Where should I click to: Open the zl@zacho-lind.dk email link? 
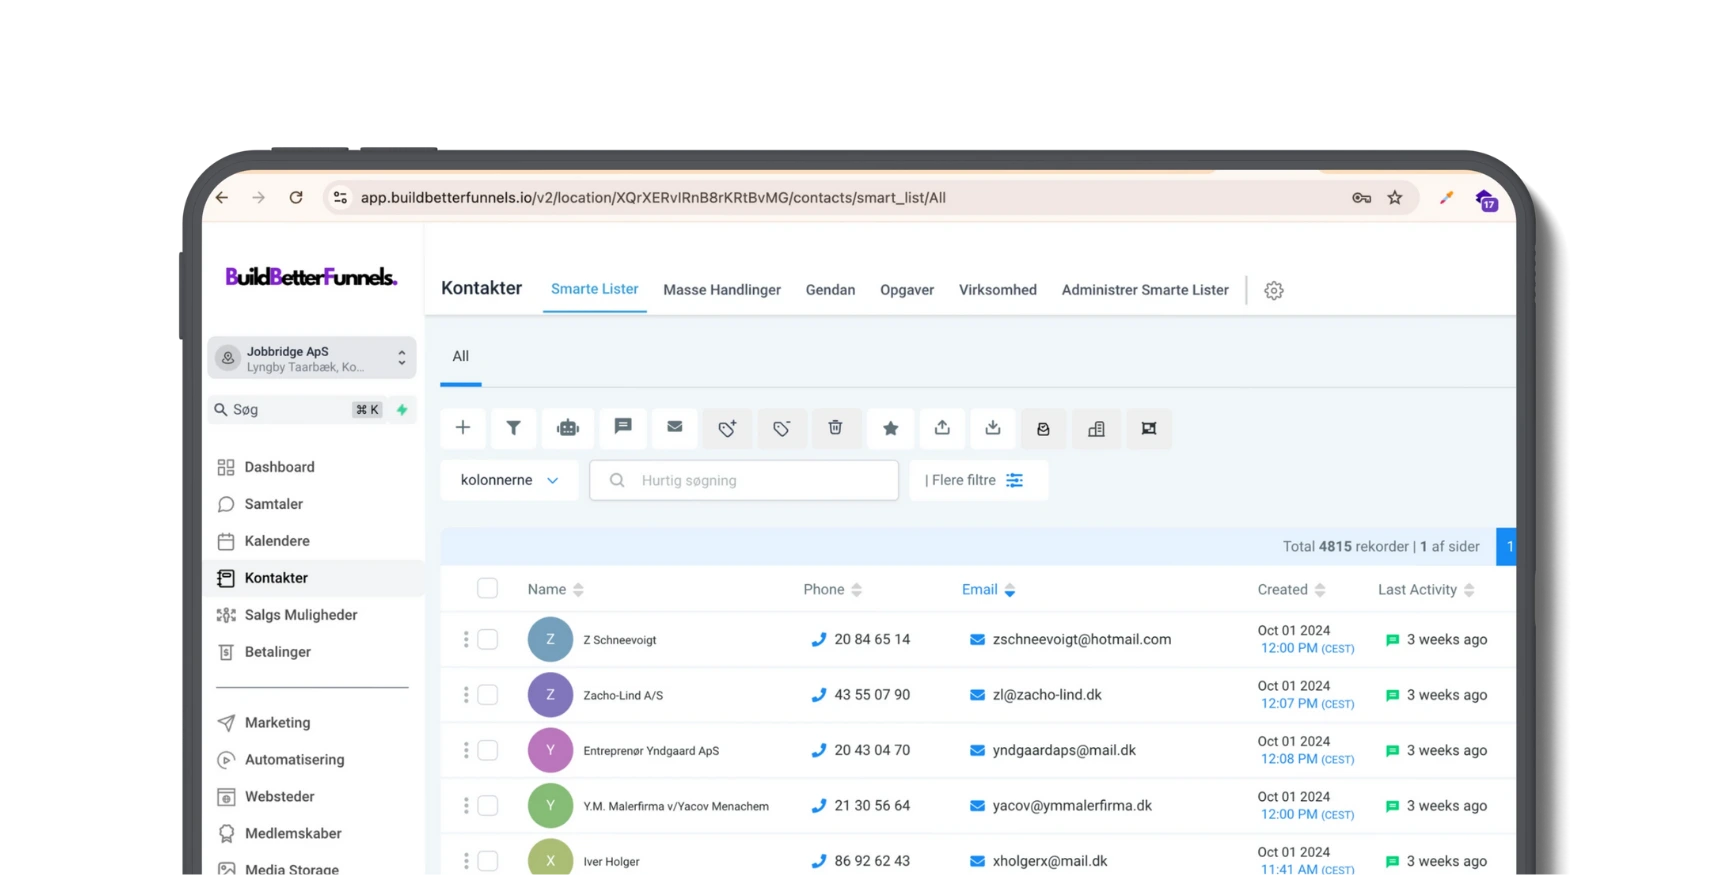(1046, 695)
